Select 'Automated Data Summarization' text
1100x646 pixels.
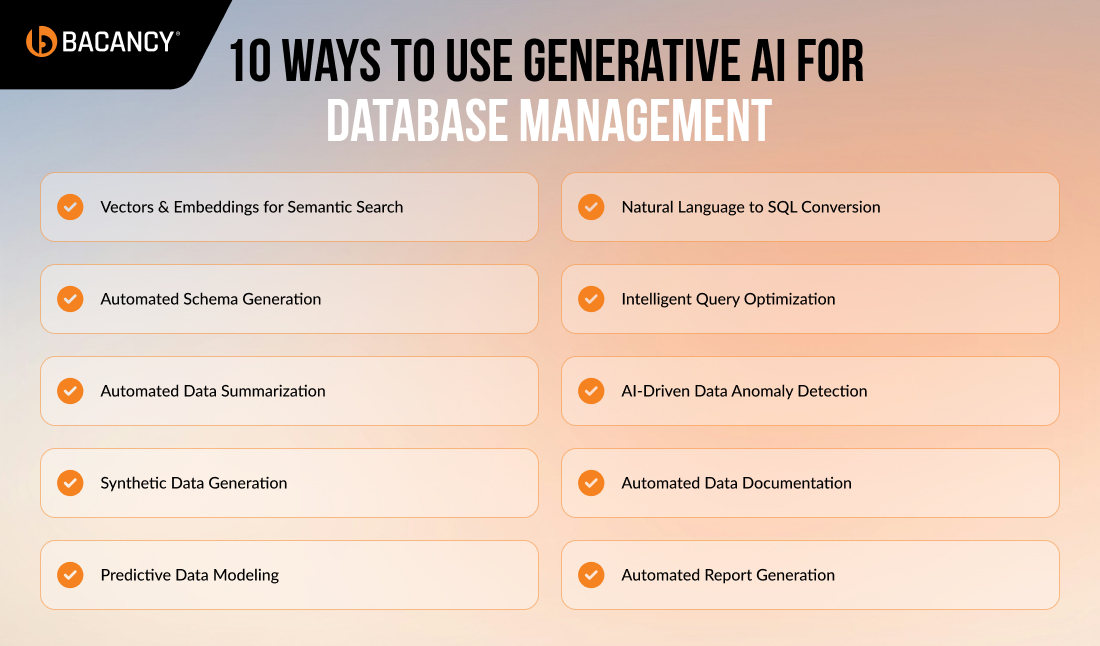213,391
